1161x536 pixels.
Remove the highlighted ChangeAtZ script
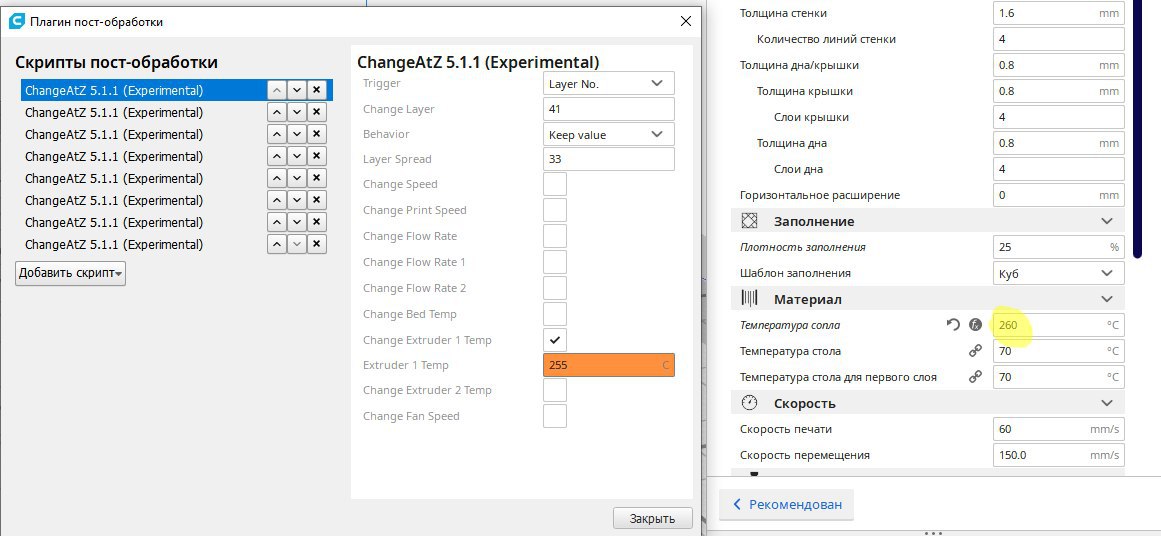click(x=316, y=90)
